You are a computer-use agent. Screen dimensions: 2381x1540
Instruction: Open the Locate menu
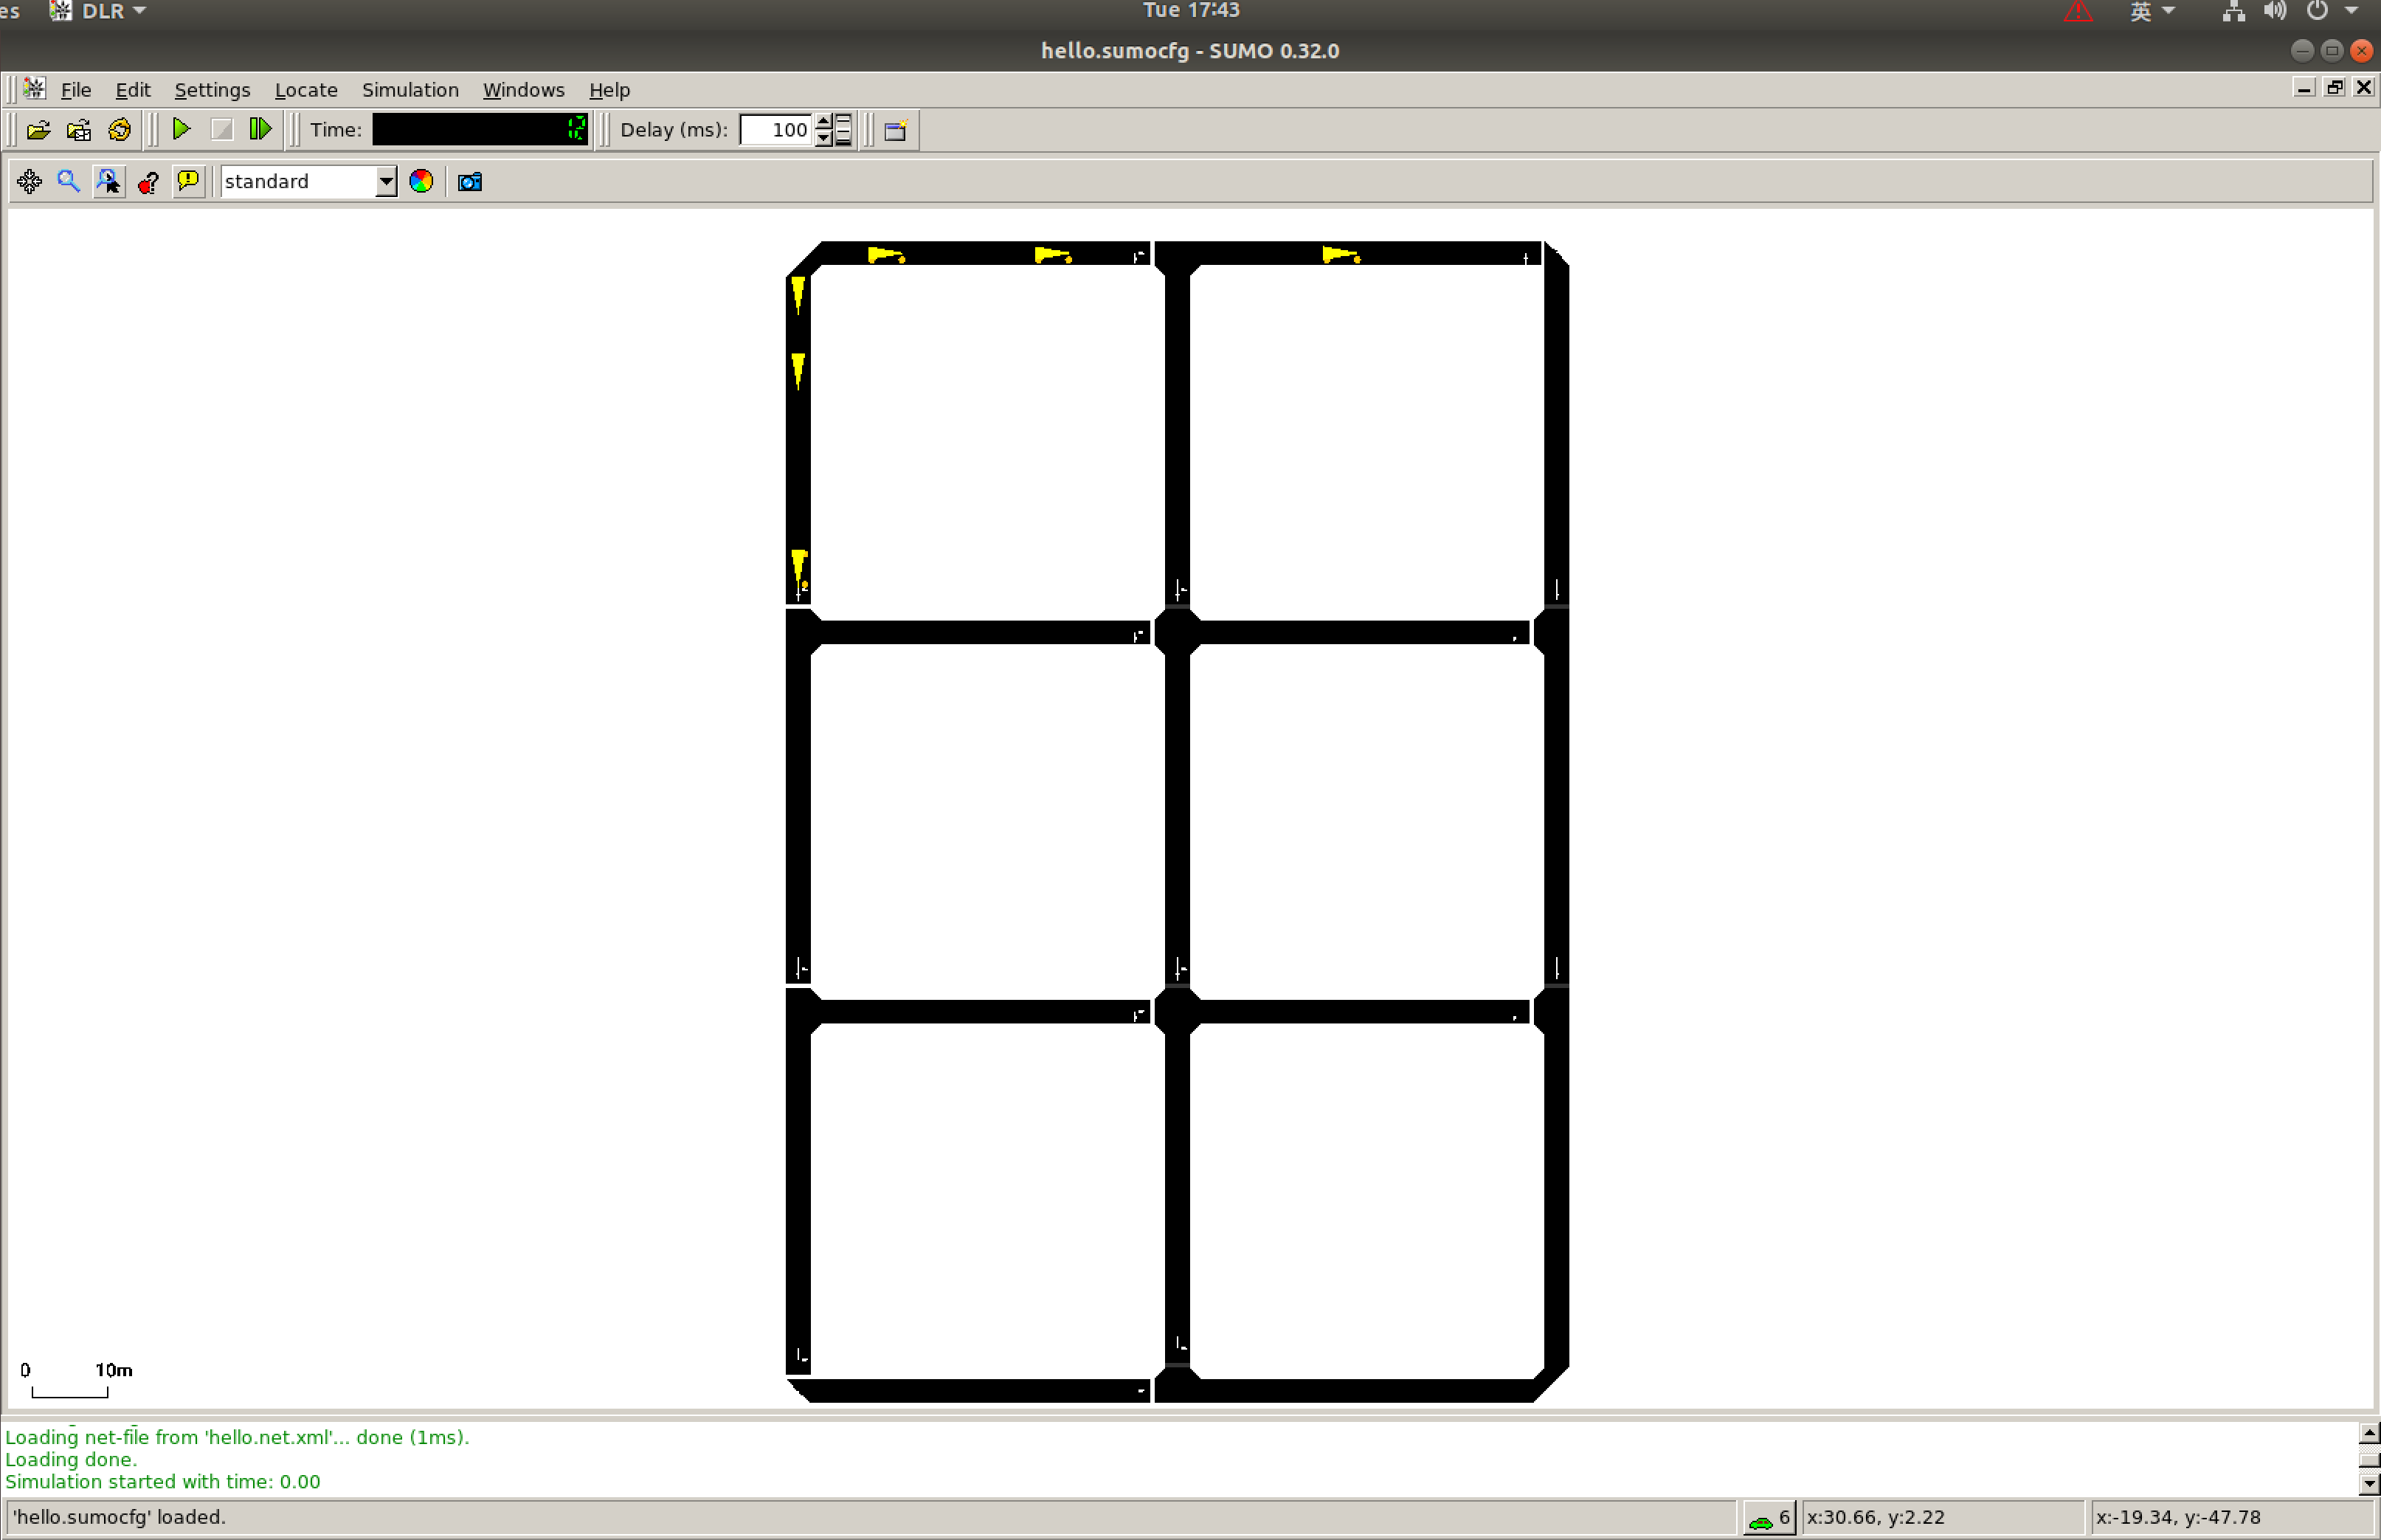[x=305, y=90]
